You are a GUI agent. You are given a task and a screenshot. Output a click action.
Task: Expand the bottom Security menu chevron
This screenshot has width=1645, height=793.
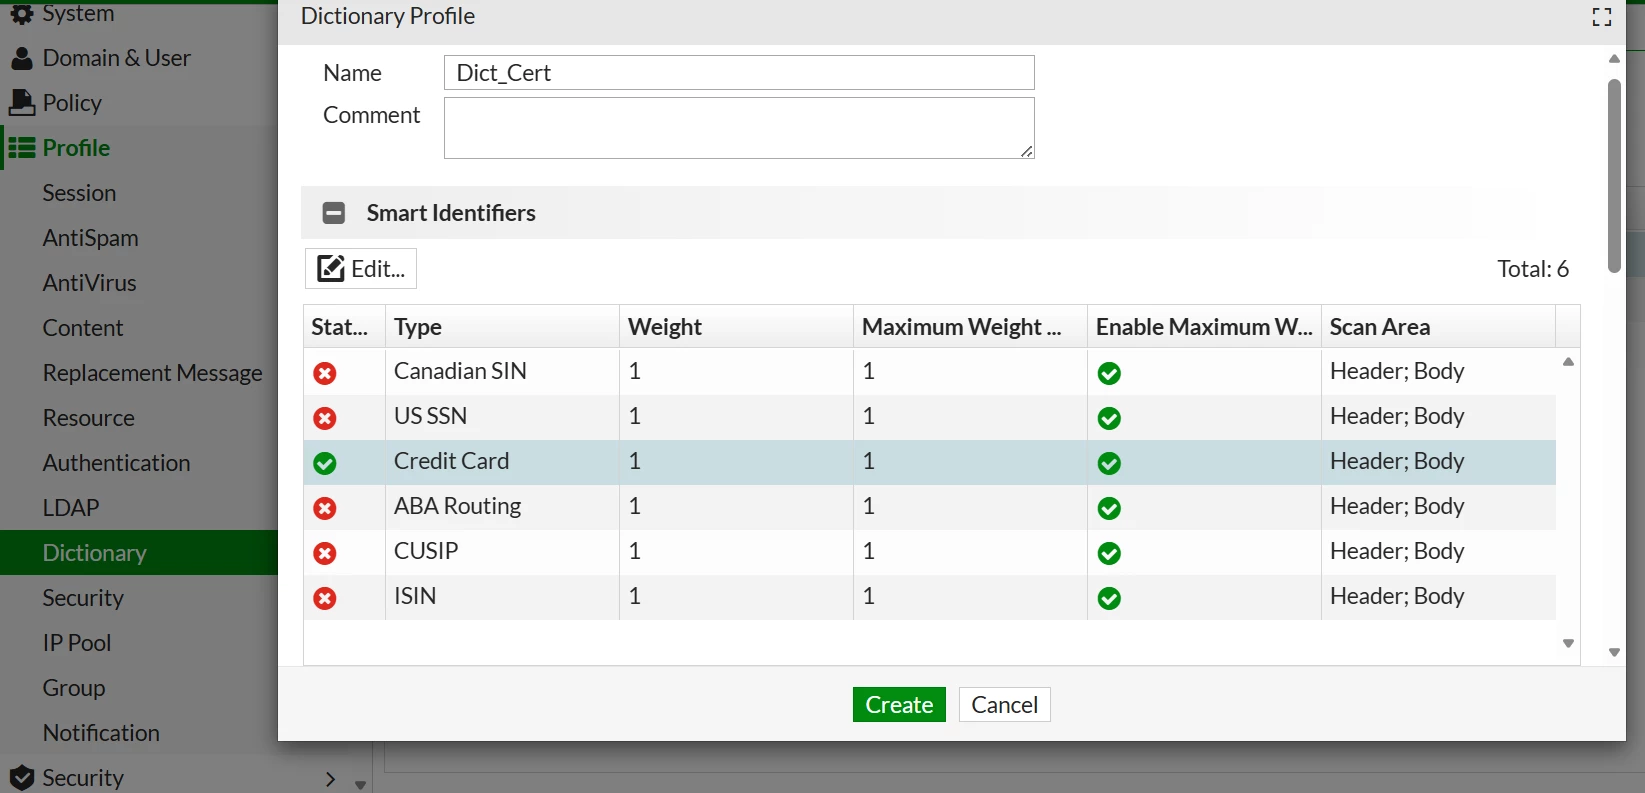[331, 779]
